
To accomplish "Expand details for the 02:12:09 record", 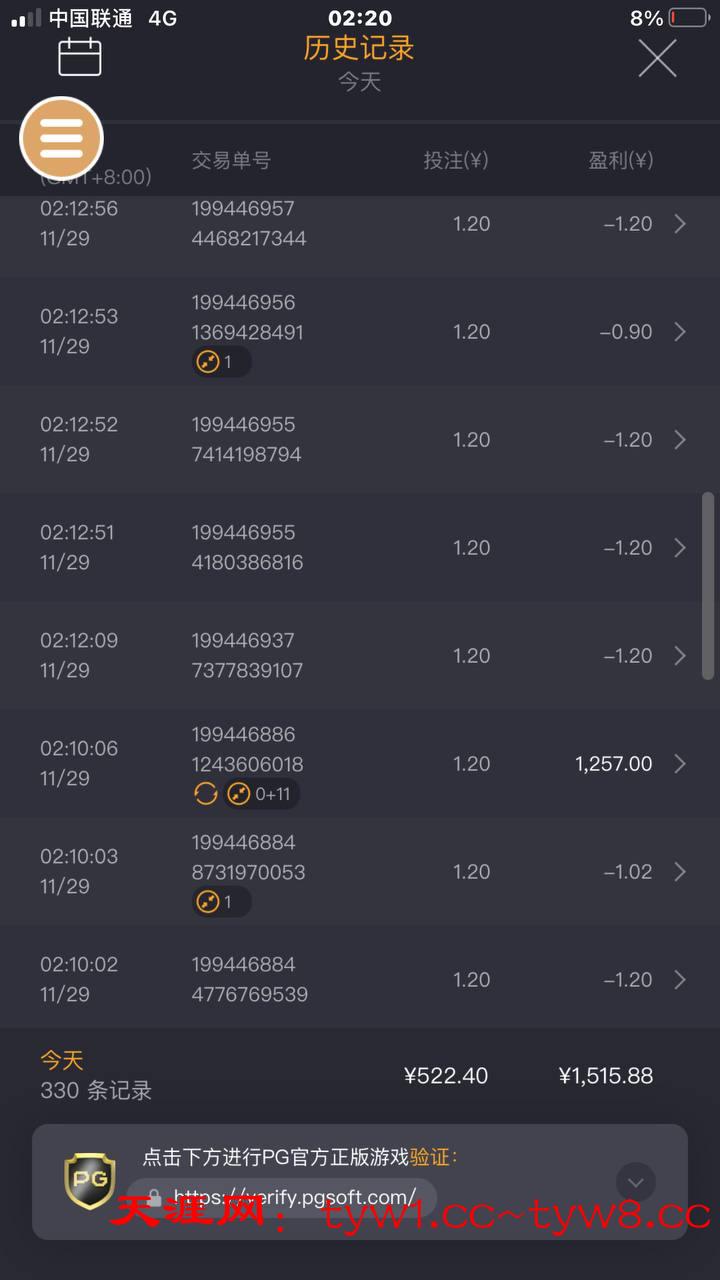I will [680, 656].
